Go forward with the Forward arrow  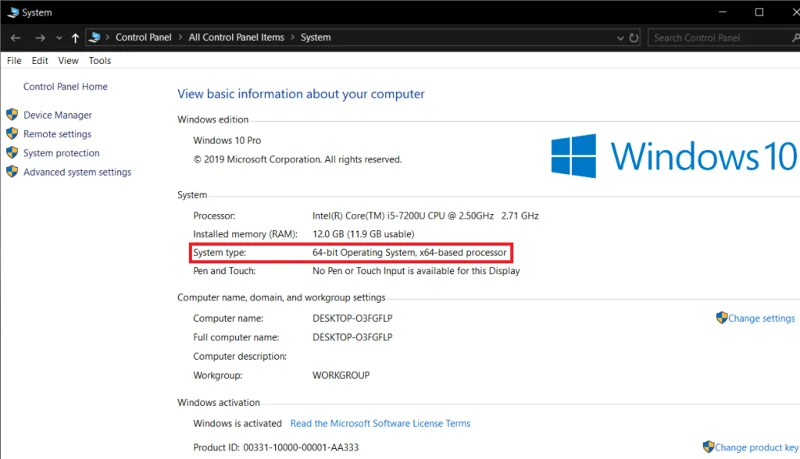[x=40, y=38]
